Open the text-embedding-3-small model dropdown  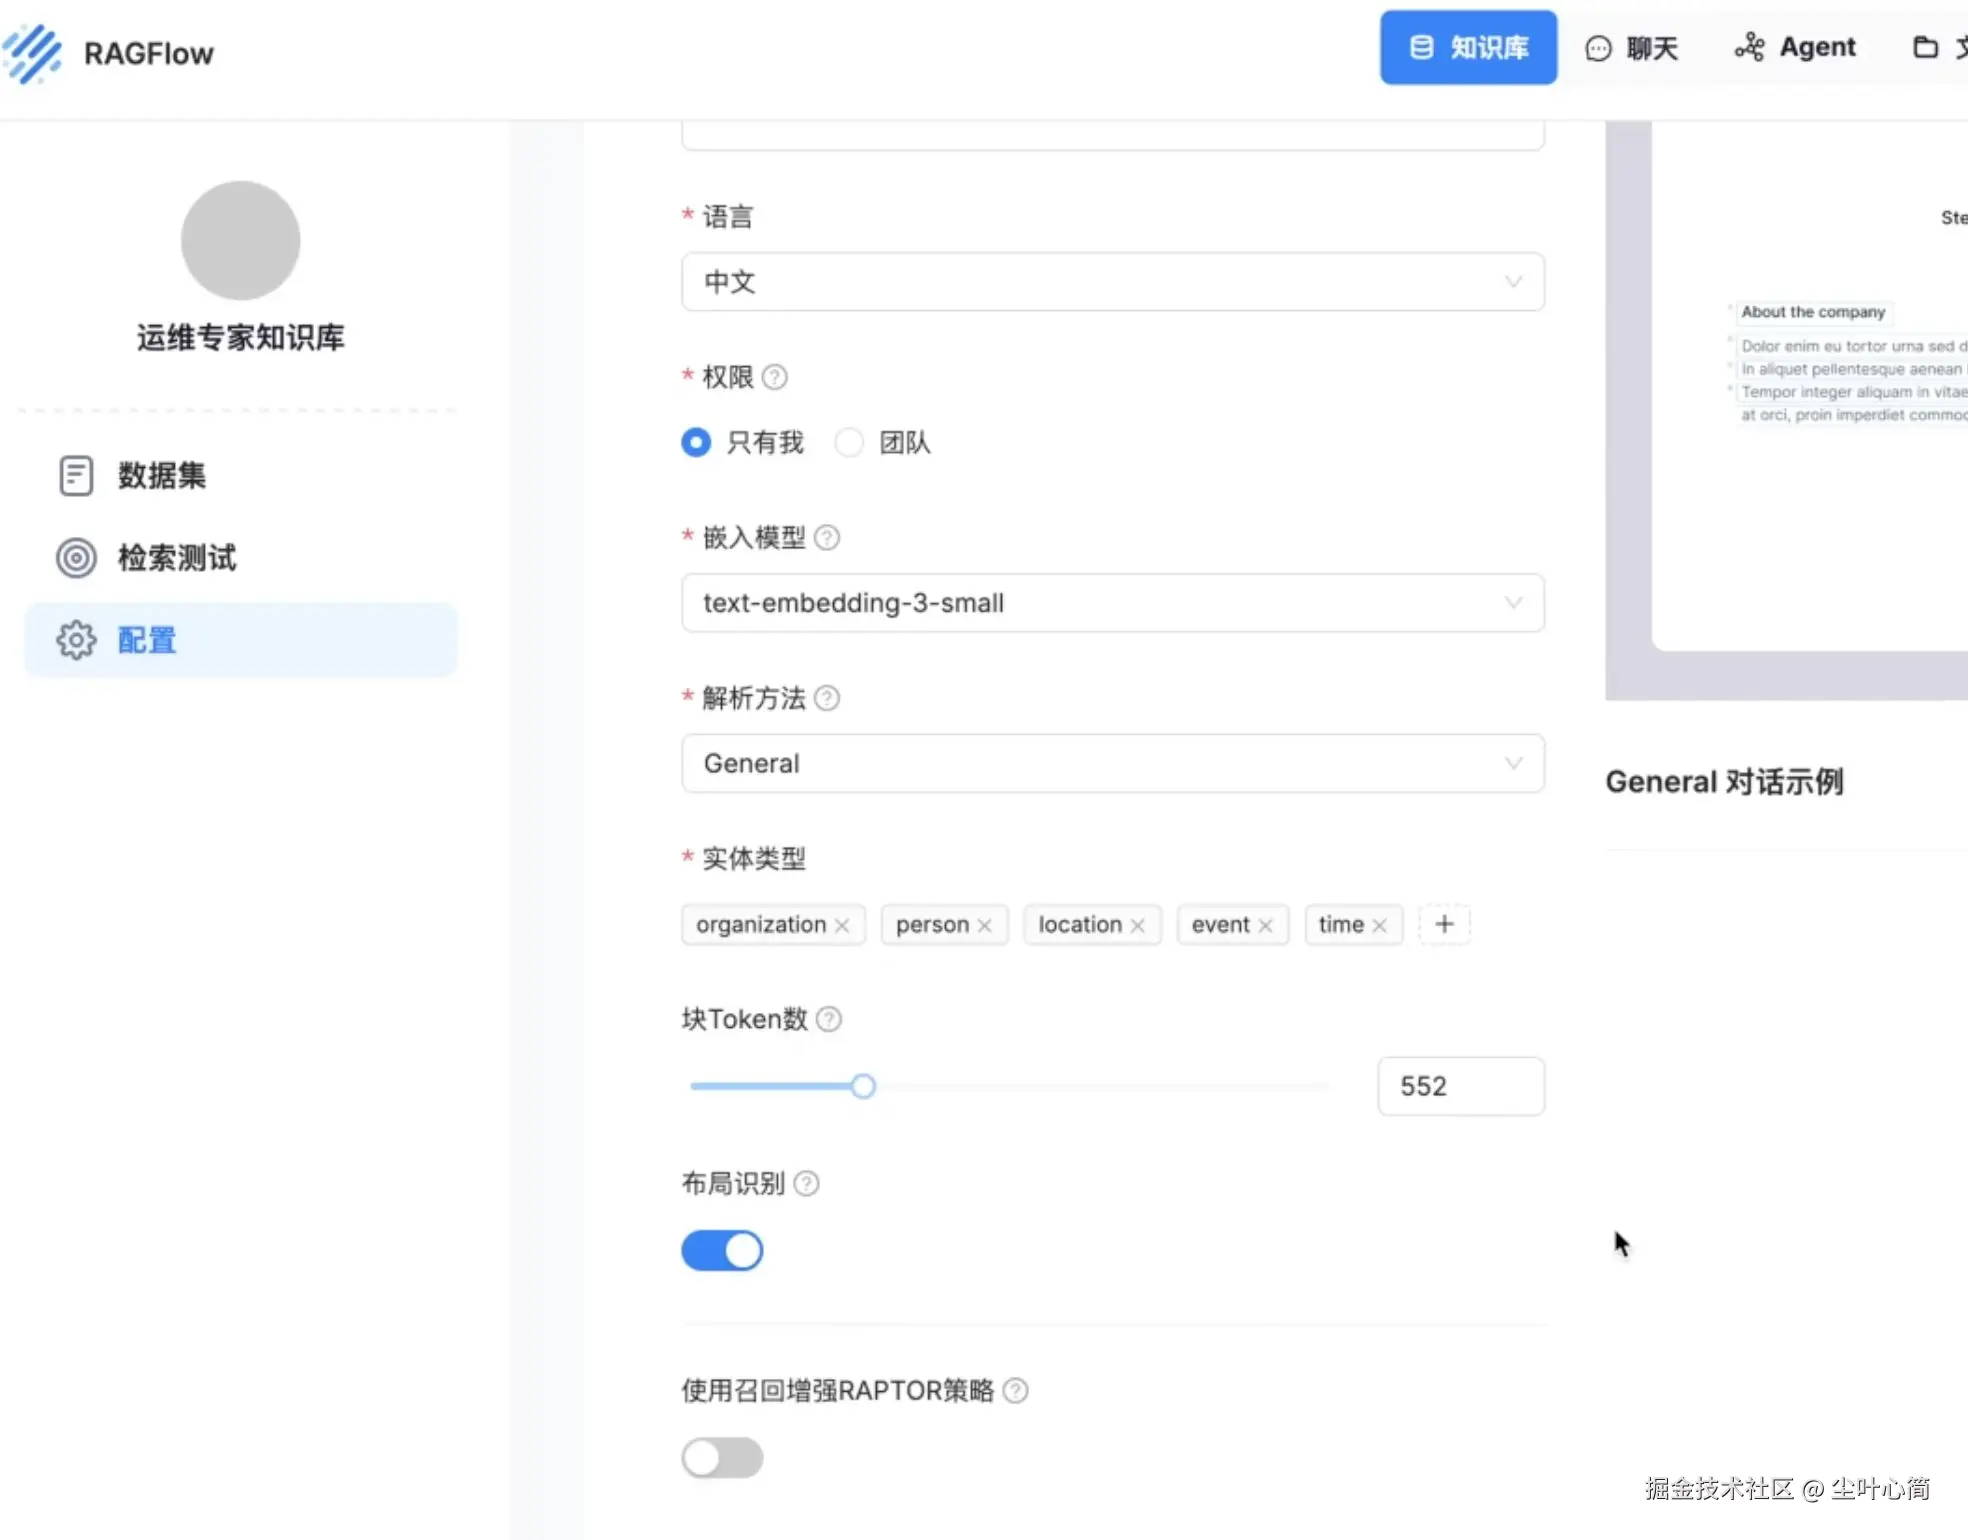1112,603
